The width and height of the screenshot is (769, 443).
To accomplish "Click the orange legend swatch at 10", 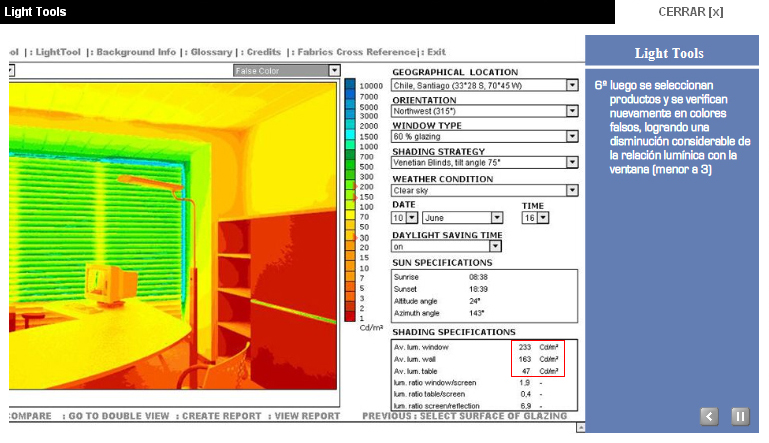I will (350, 266).
